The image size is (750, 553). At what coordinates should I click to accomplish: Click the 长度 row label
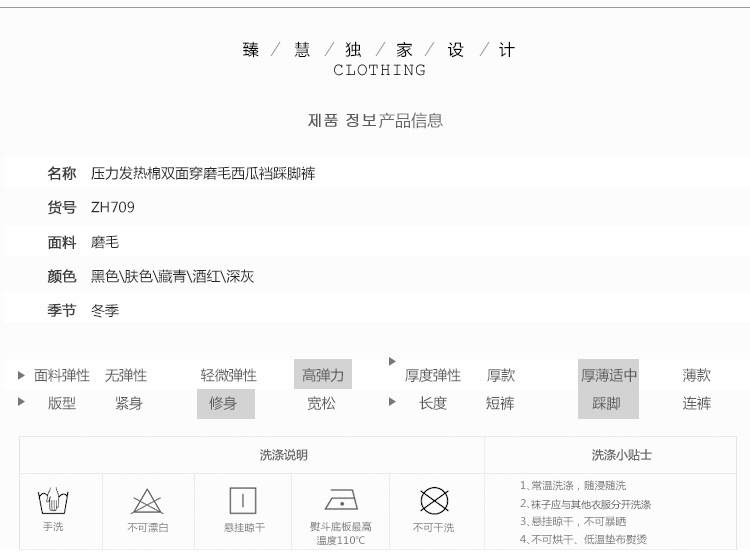[433, 403]
